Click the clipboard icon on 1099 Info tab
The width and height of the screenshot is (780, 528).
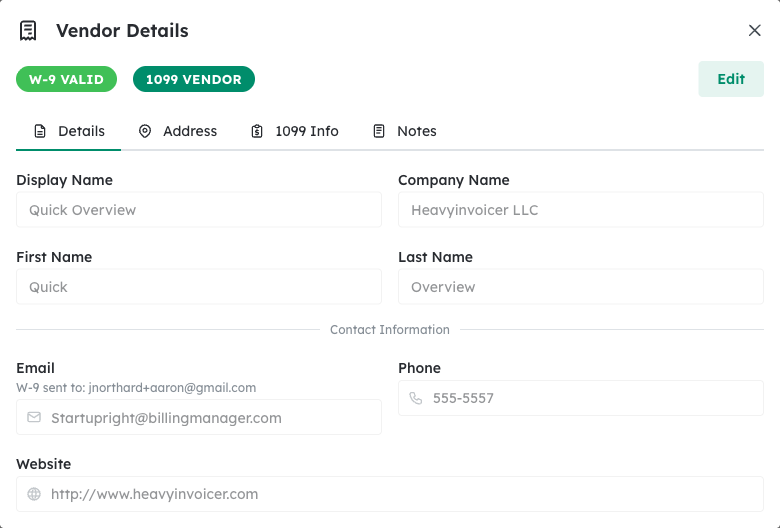coord(257,131)
